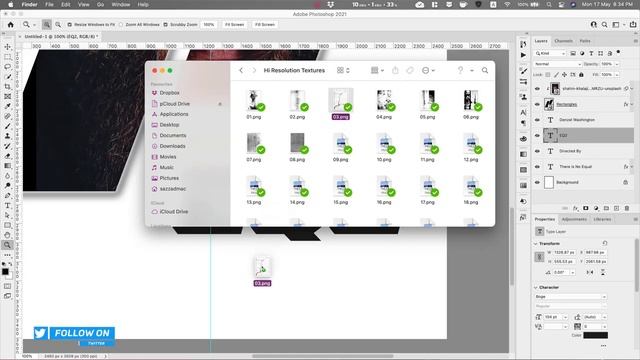Click Finder Share icon
Viewport: 640px width, 360px height.
395,70
